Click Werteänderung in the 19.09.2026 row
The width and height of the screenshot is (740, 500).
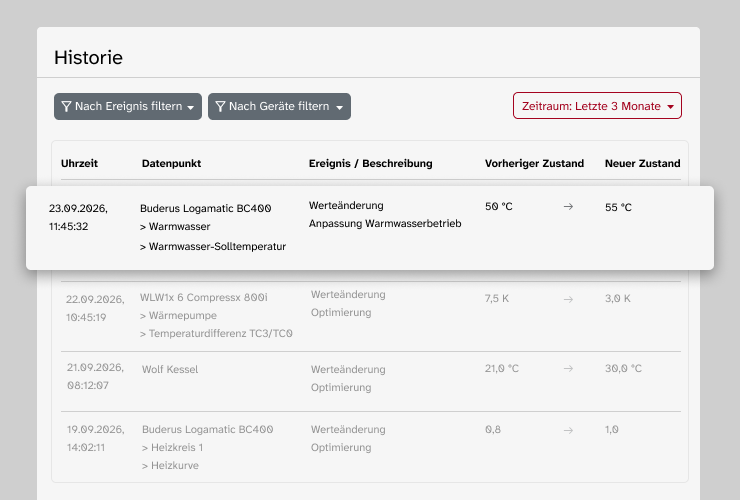coord(348,429)
